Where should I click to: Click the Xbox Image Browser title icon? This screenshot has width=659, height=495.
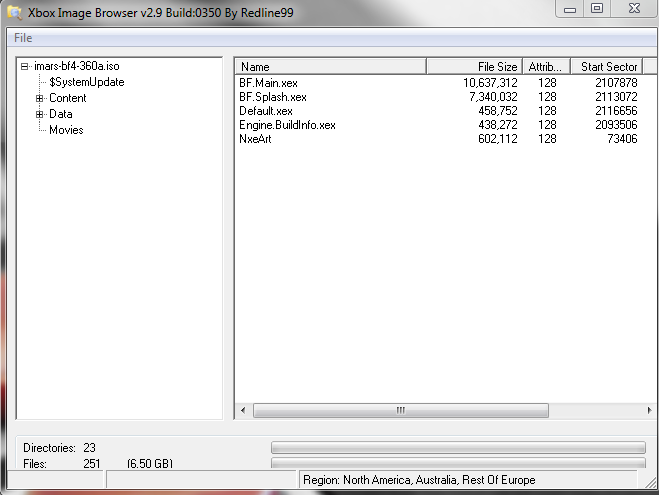14,12
